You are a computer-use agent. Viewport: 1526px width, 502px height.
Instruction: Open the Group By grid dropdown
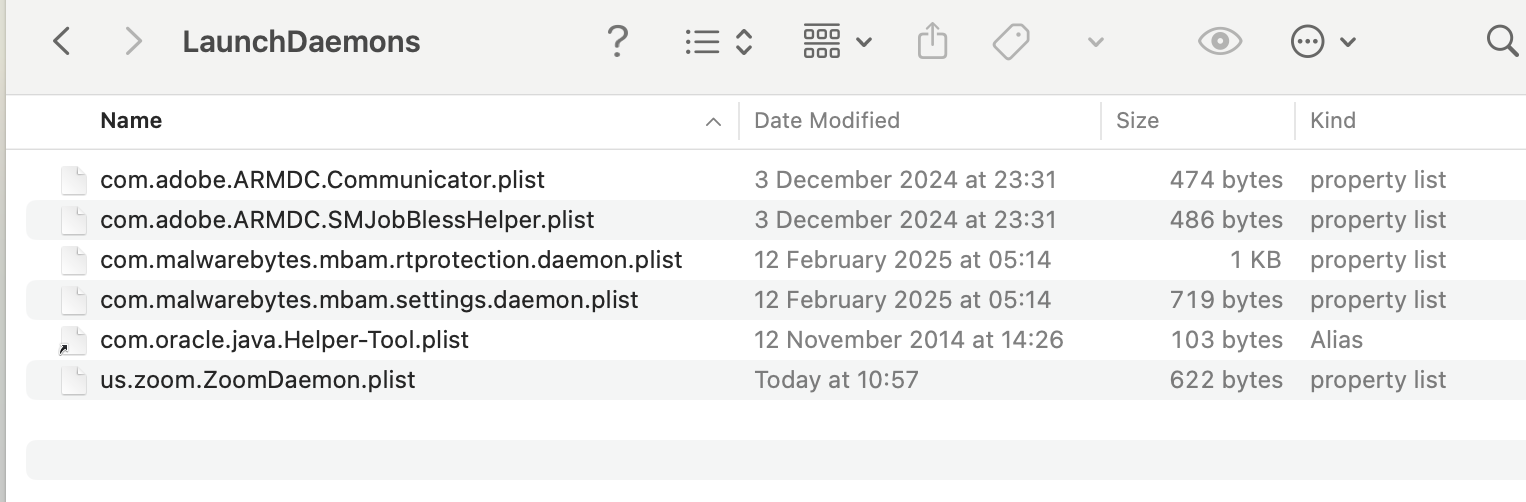coord(837,42)
